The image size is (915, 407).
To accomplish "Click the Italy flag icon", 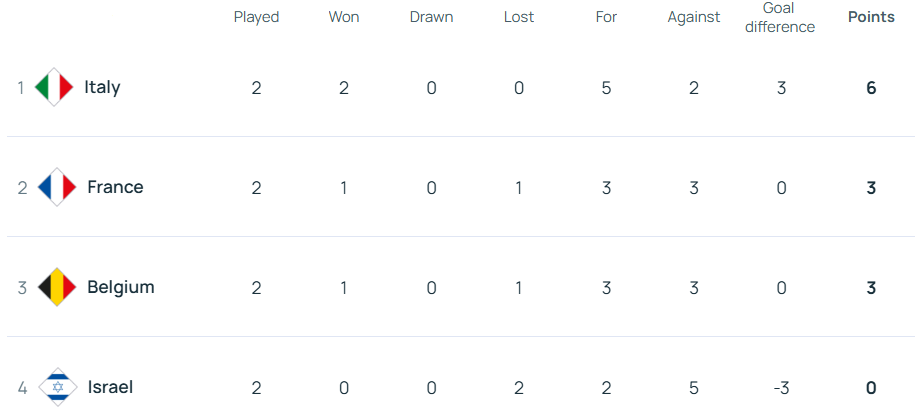I will pyautogui.click(x=54, y=87).
